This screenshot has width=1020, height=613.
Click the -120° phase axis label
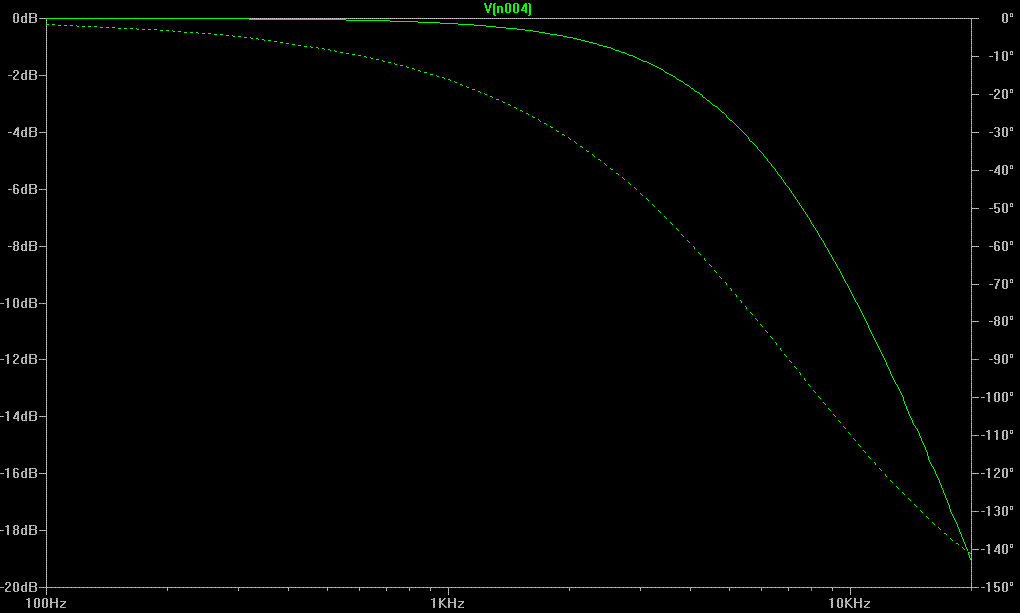pyautogui.click(x=998, y=472)
